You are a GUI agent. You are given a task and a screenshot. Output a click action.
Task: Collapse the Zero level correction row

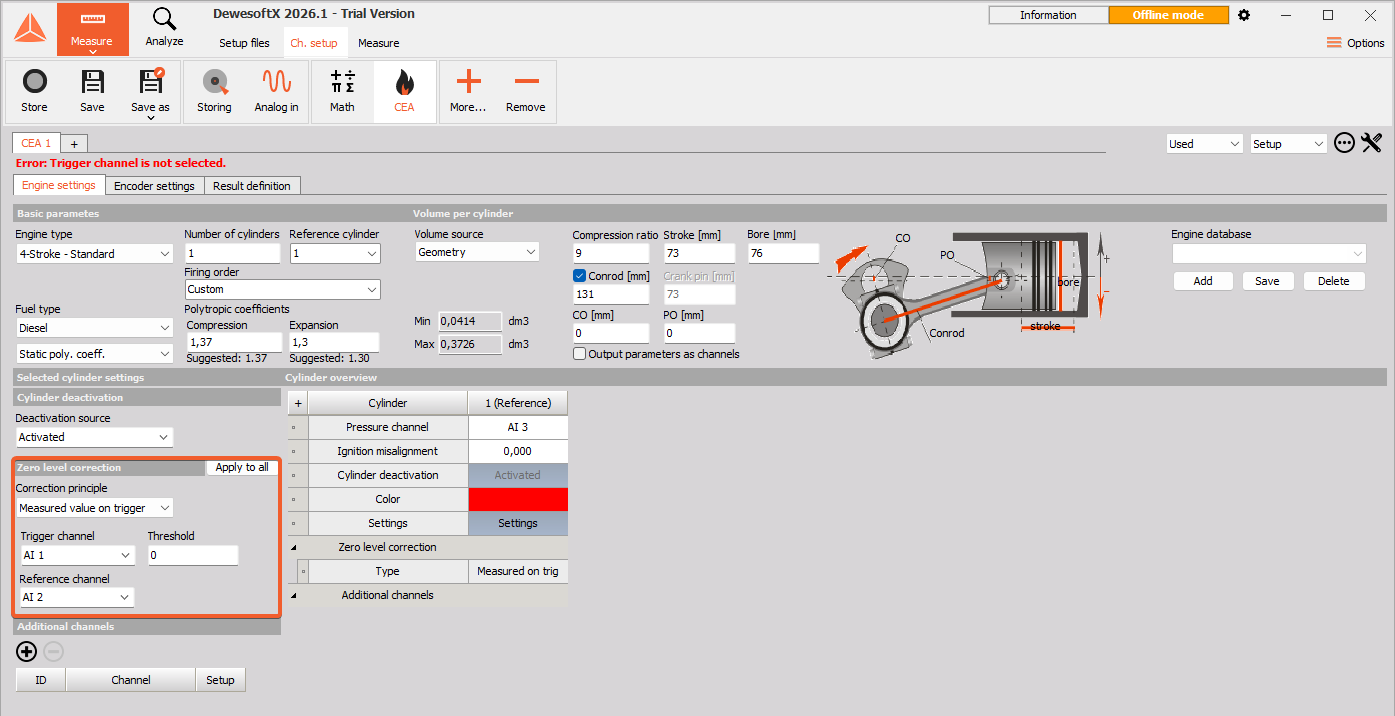(294, 548)
